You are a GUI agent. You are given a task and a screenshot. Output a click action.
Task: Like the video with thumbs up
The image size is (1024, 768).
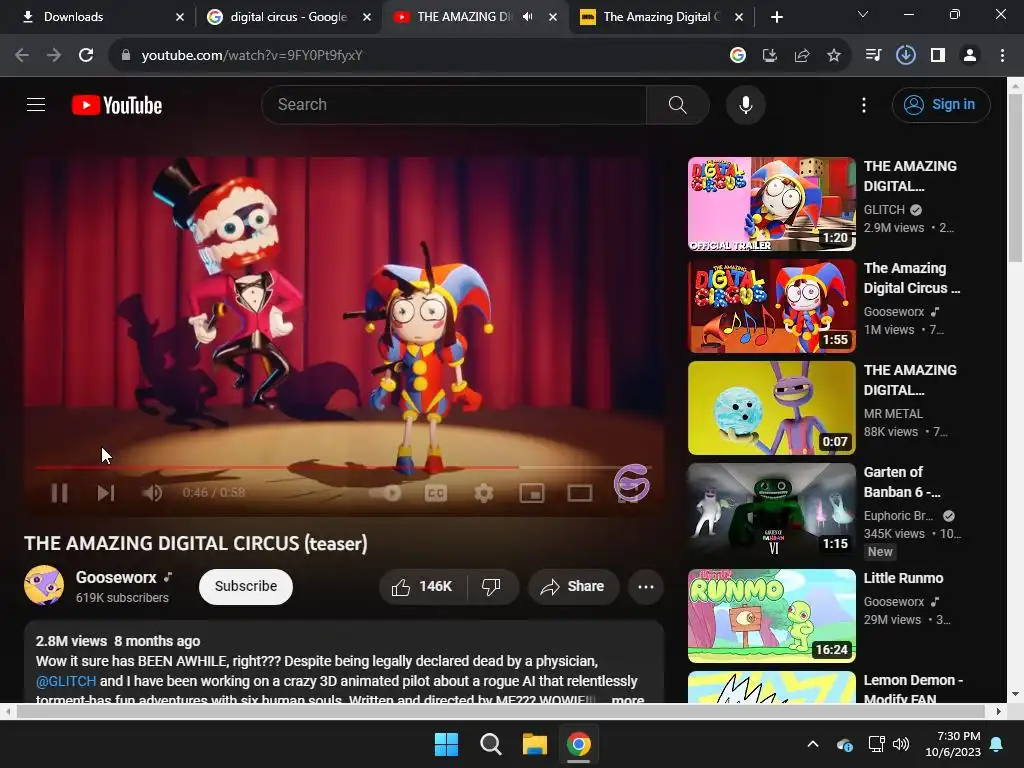coord(422,586)
